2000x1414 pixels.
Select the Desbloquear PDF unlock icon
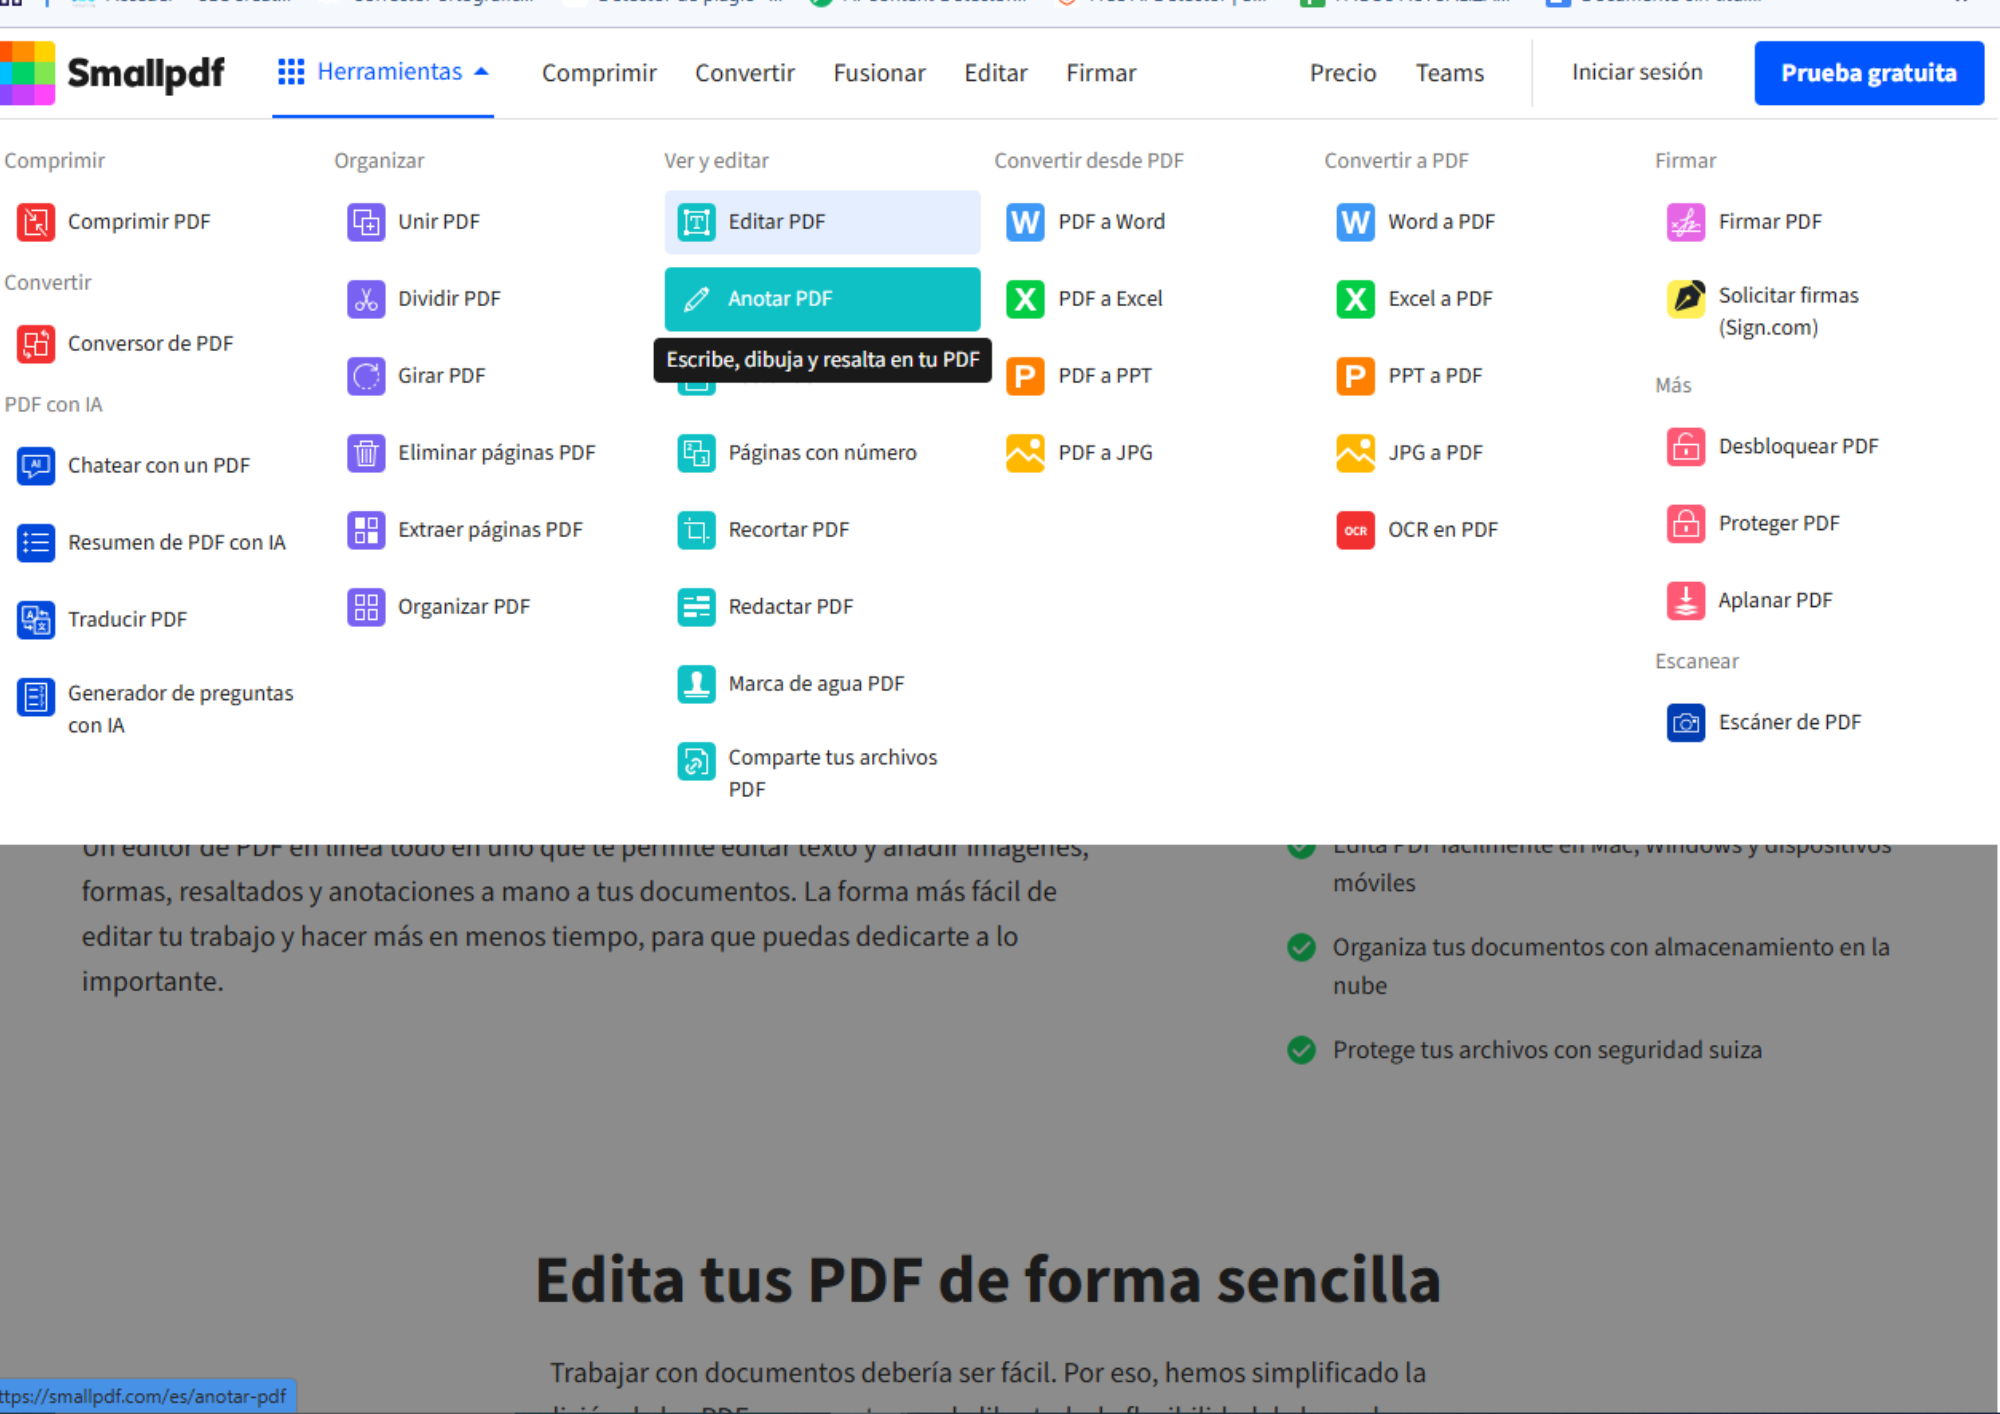(x=1686, y=447)
